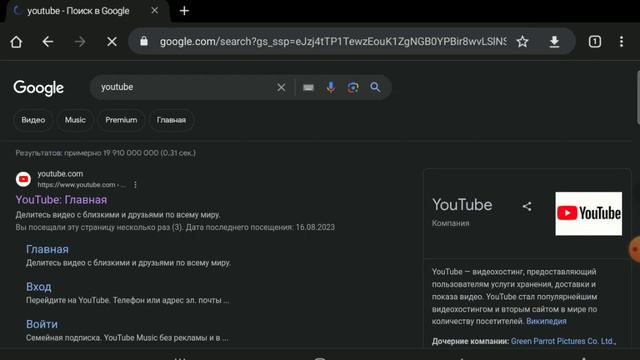Click the YouTube favicon in result
The width and height of the screenshot is (640, 360).
(23, 179)
